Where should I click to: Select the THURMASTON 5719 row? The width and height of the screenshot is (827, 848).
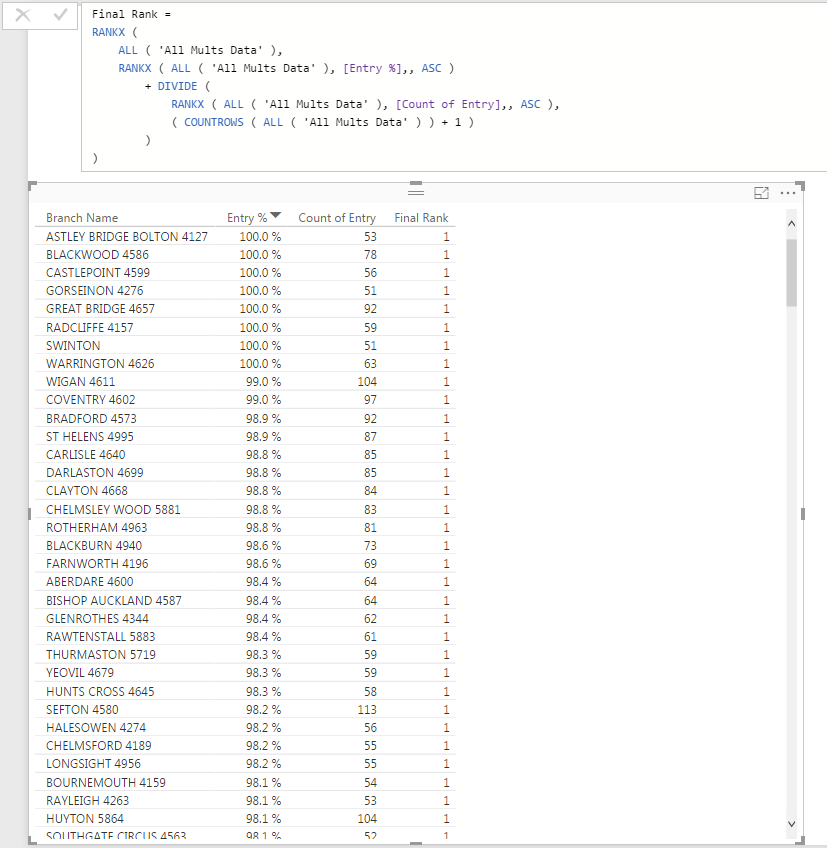[x=245, y=654]
